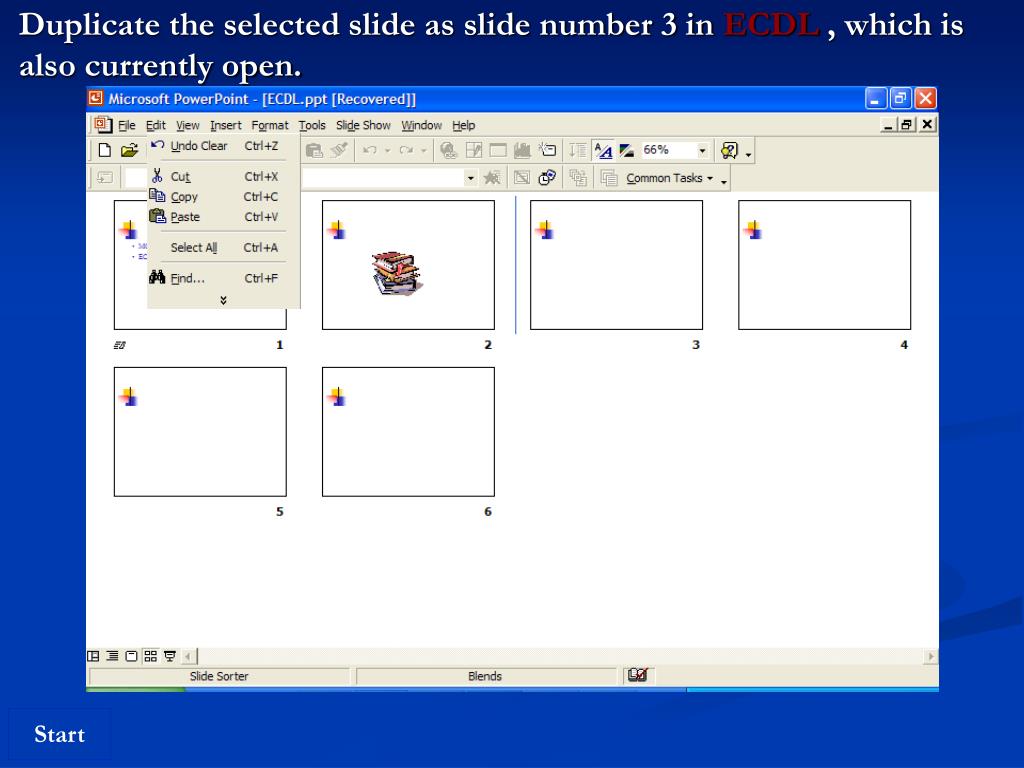Choose Find... from the Edit menu
1024x768 pixels.
tap(223, 278)
